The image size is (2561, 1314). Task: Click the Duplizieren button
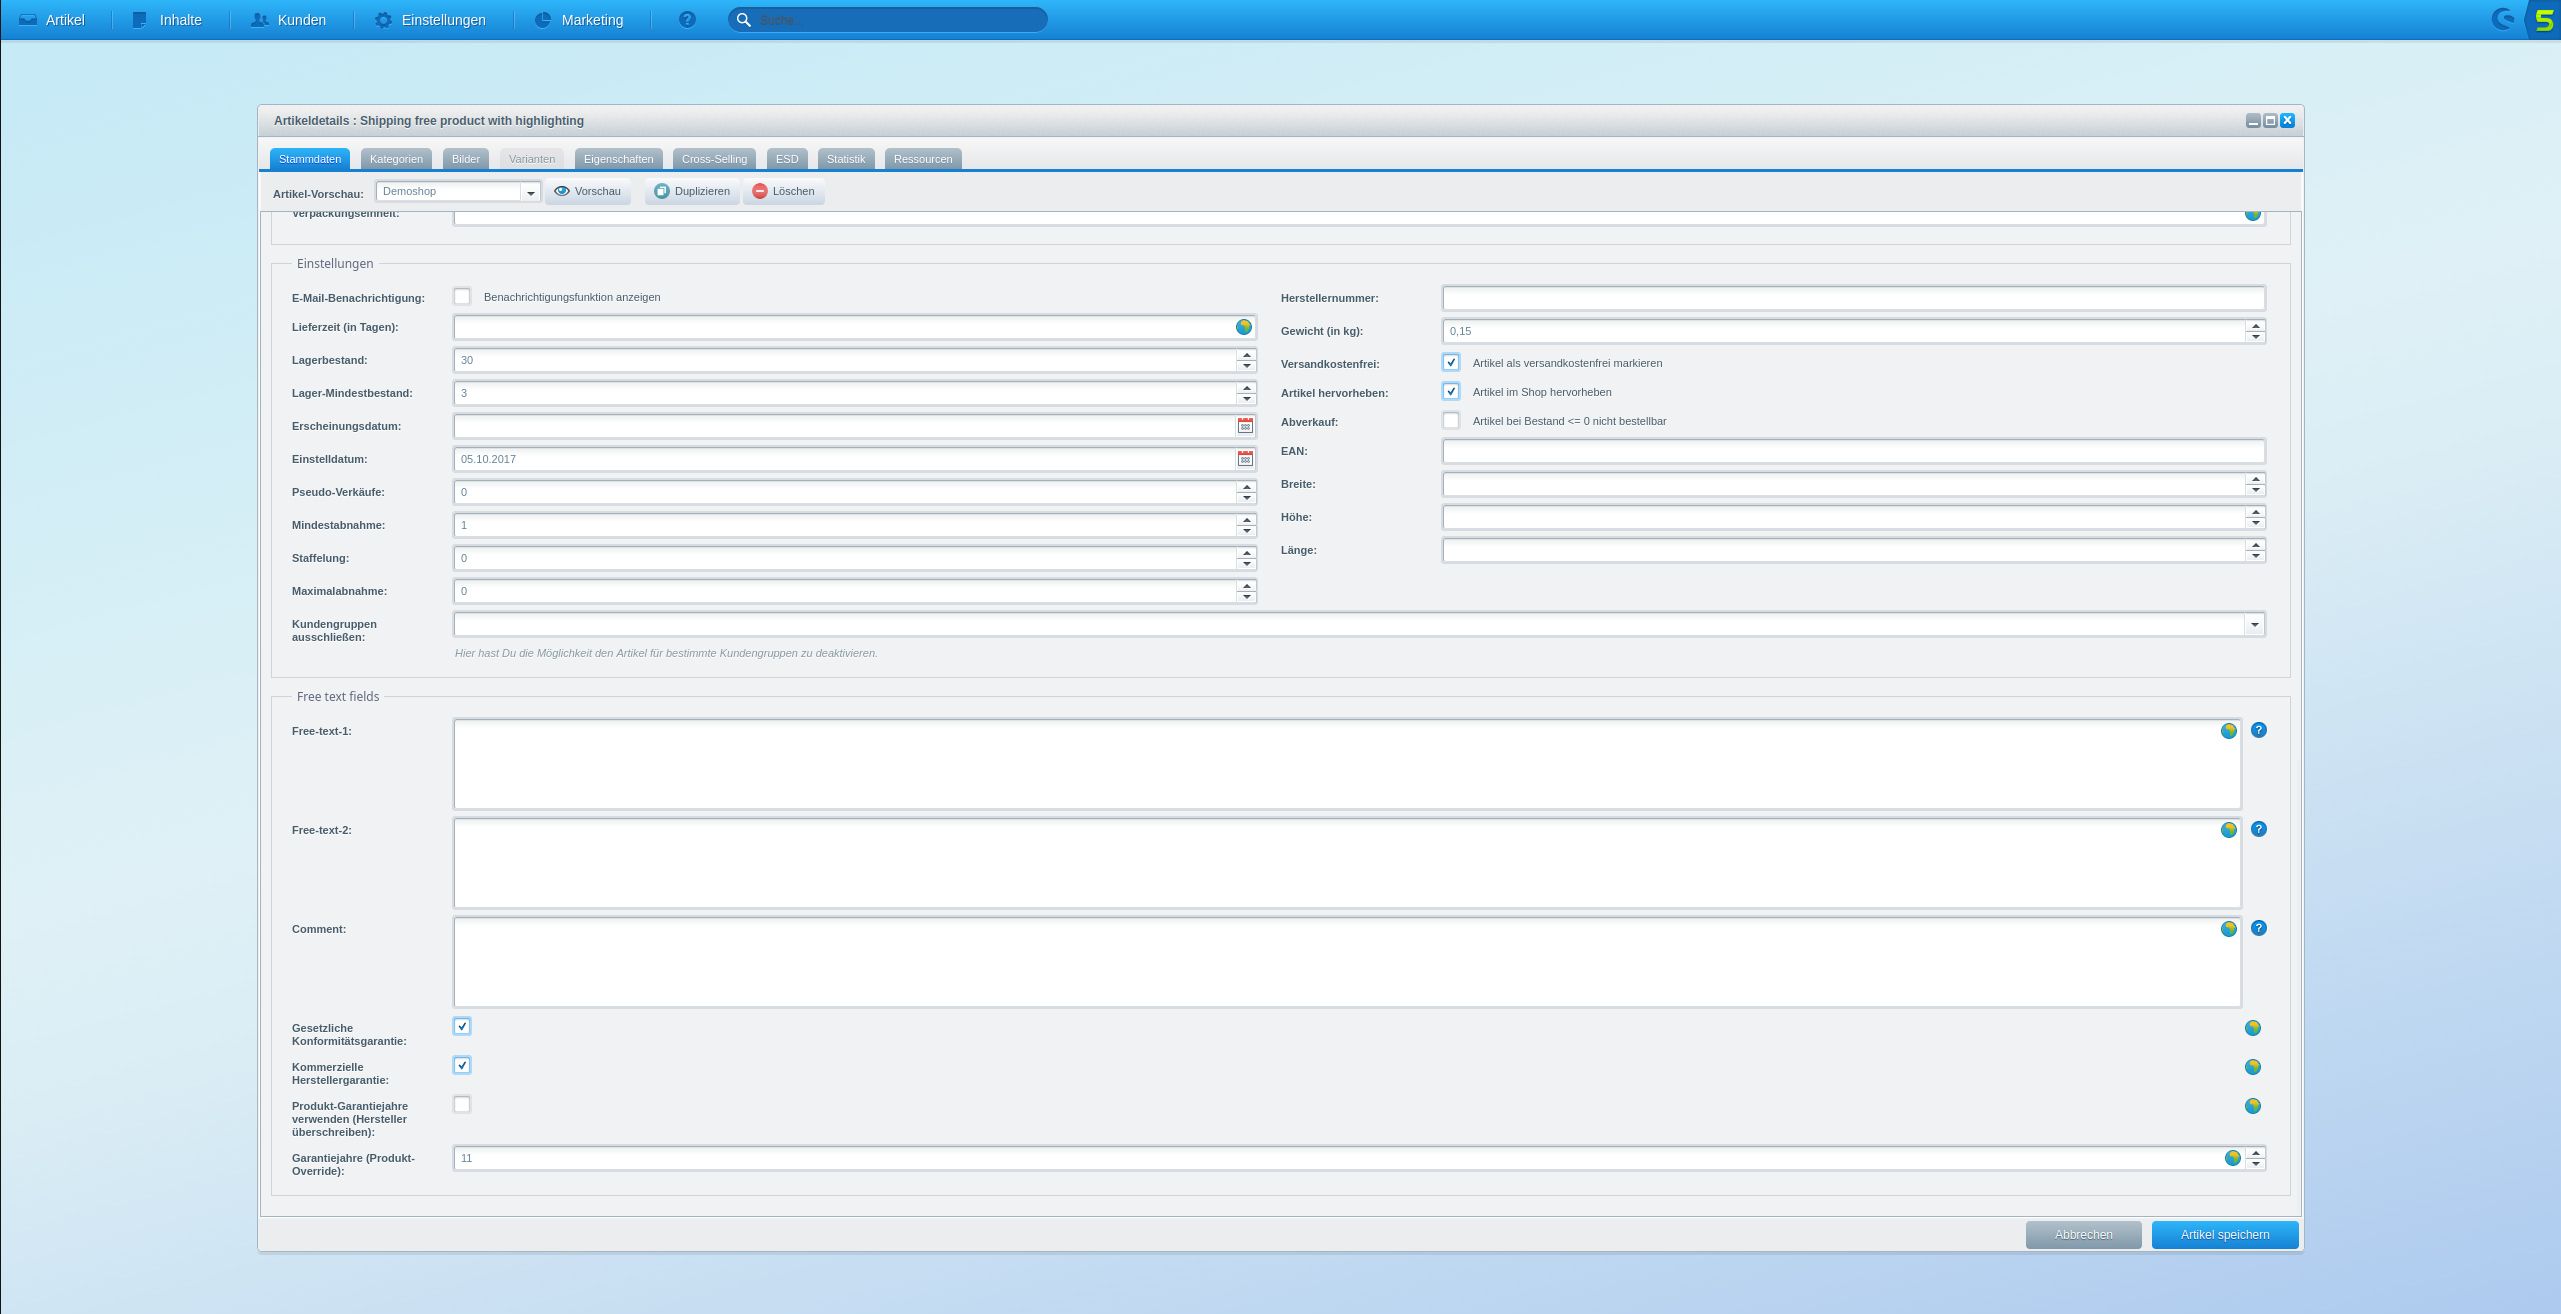[692, 191]
